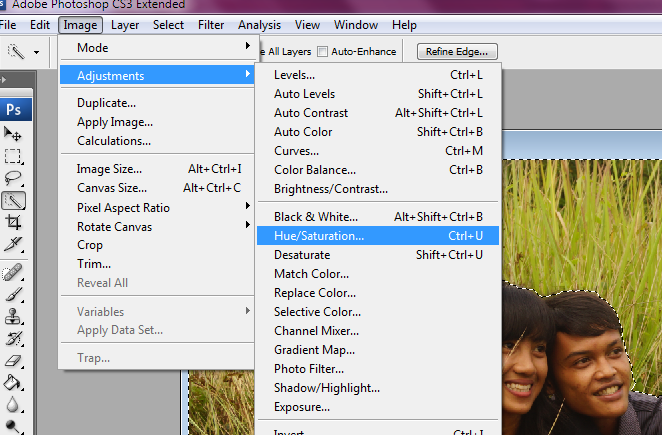Collapse the toolbox panel arrows
The height and width of the screenshot is (435, 662).
[3, 79]
